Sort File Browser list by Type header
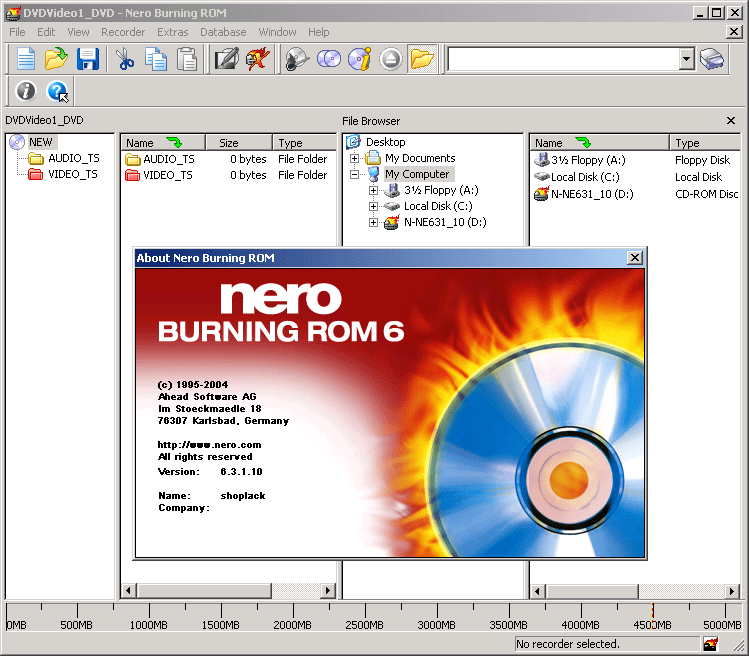 [x=705, y=143]
